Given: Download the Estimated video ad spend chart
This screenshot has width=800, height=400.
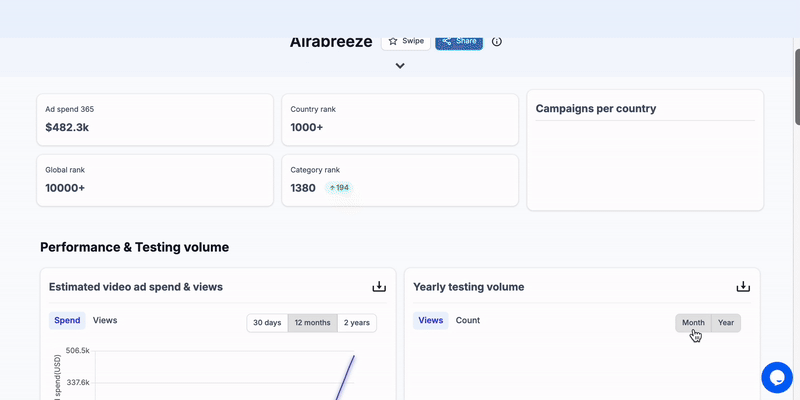Looking at the screenshot, I should 379,287.
